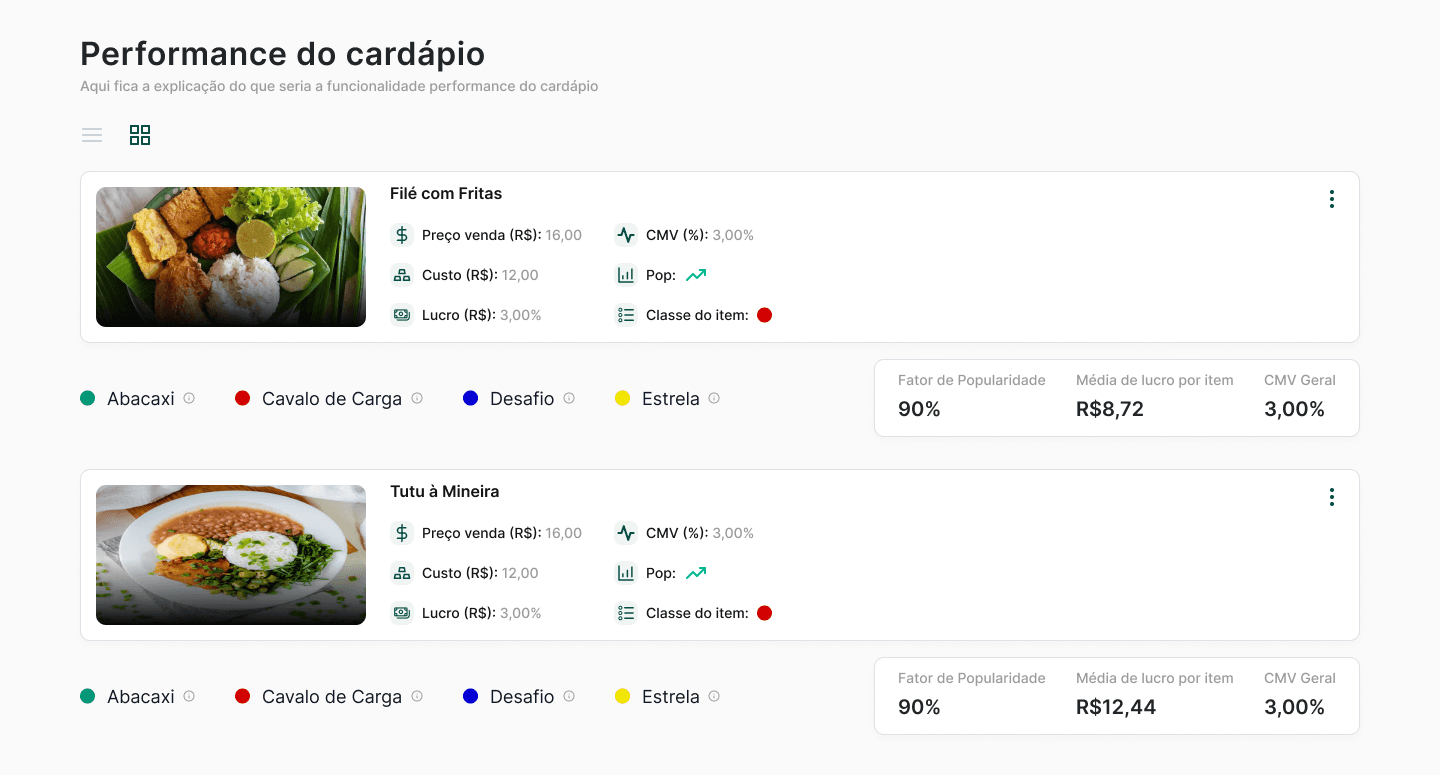Viewport: 1440px width, 775px height.
Task: Open info icon next to first Abacaxi legend
Action: pos(189,398)
